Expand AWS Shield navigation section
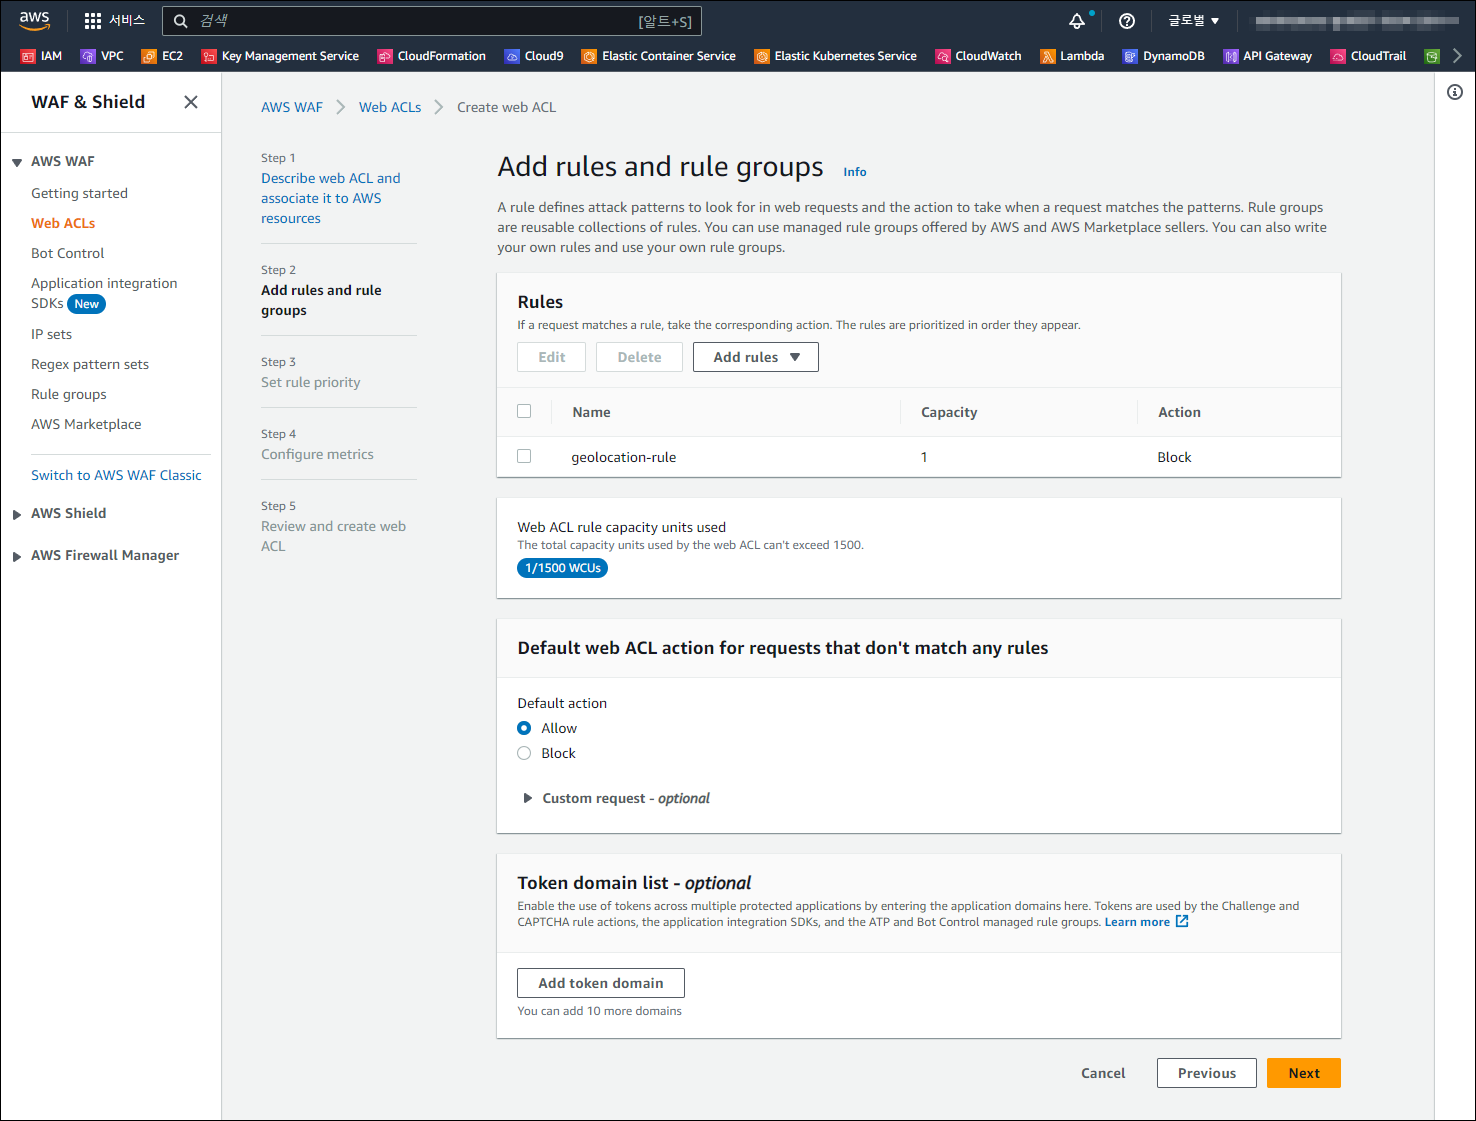 17,514
